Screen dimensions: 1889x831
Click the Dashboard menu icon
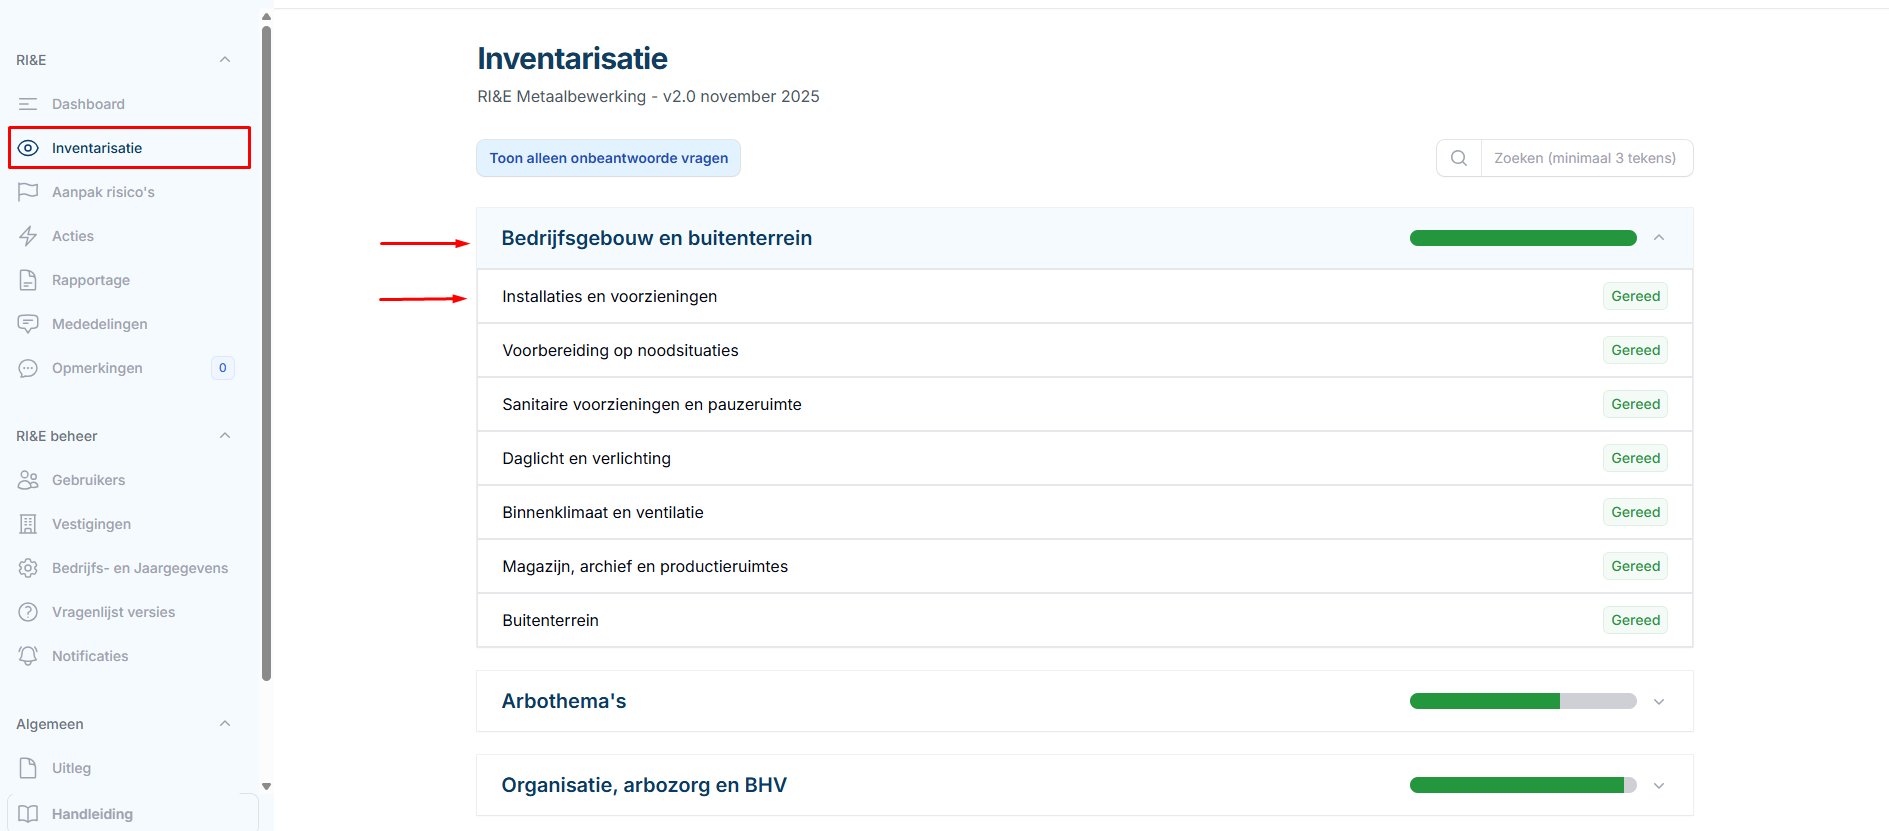tap(28, 104)
